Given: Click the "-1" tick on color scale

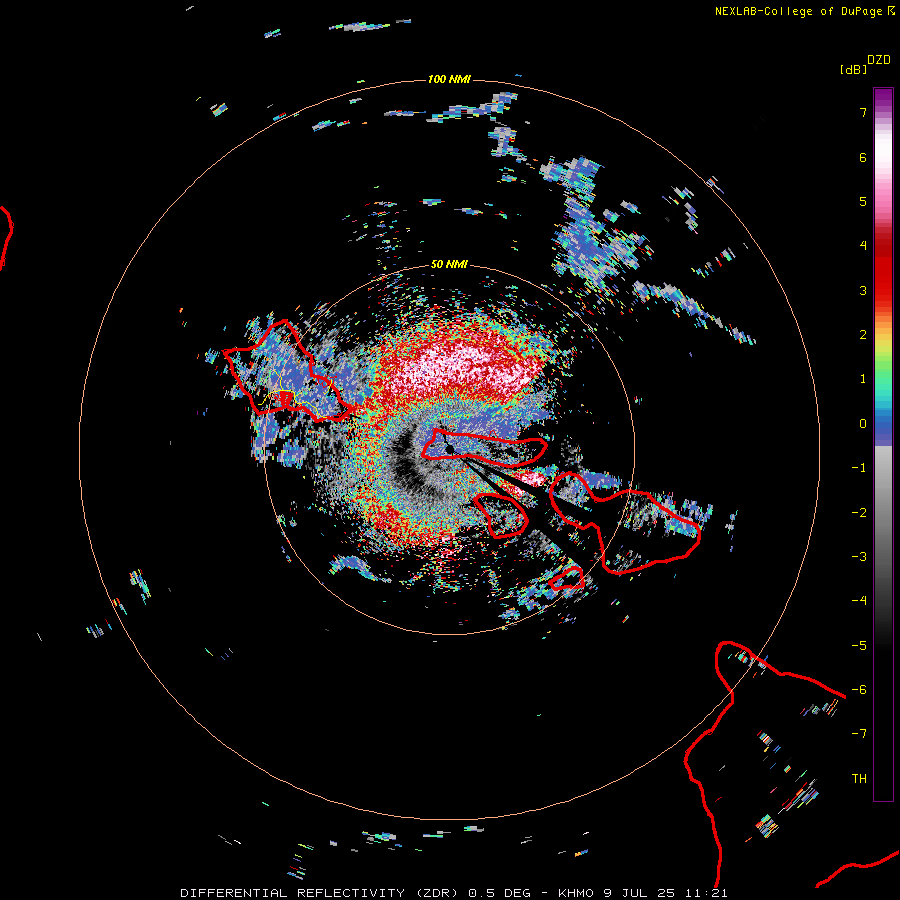Looking at the screenshot, I should (859, 468).
